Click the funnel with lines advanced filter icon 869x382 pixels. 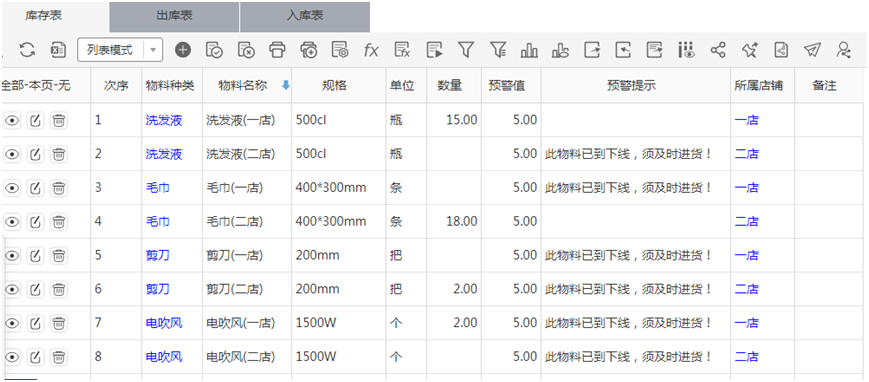click(x=498, y=50)
